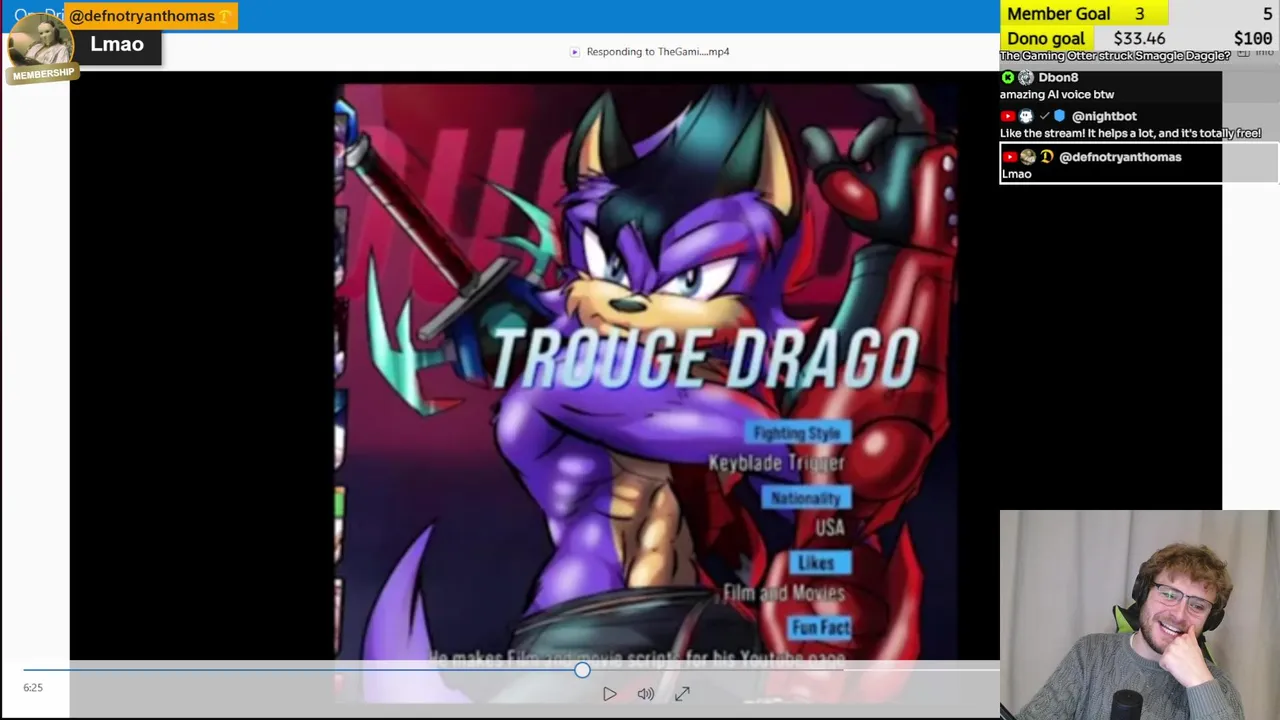Click the Lmao chat popup message

point(117,44)
